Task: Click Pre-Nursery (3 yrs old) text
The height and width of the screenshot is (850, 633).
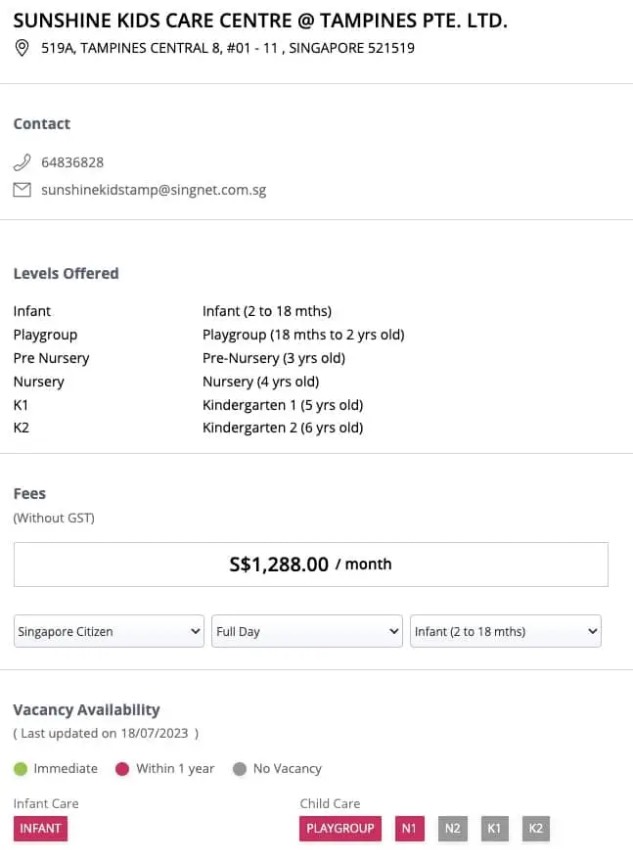Action: pos(274,358)
